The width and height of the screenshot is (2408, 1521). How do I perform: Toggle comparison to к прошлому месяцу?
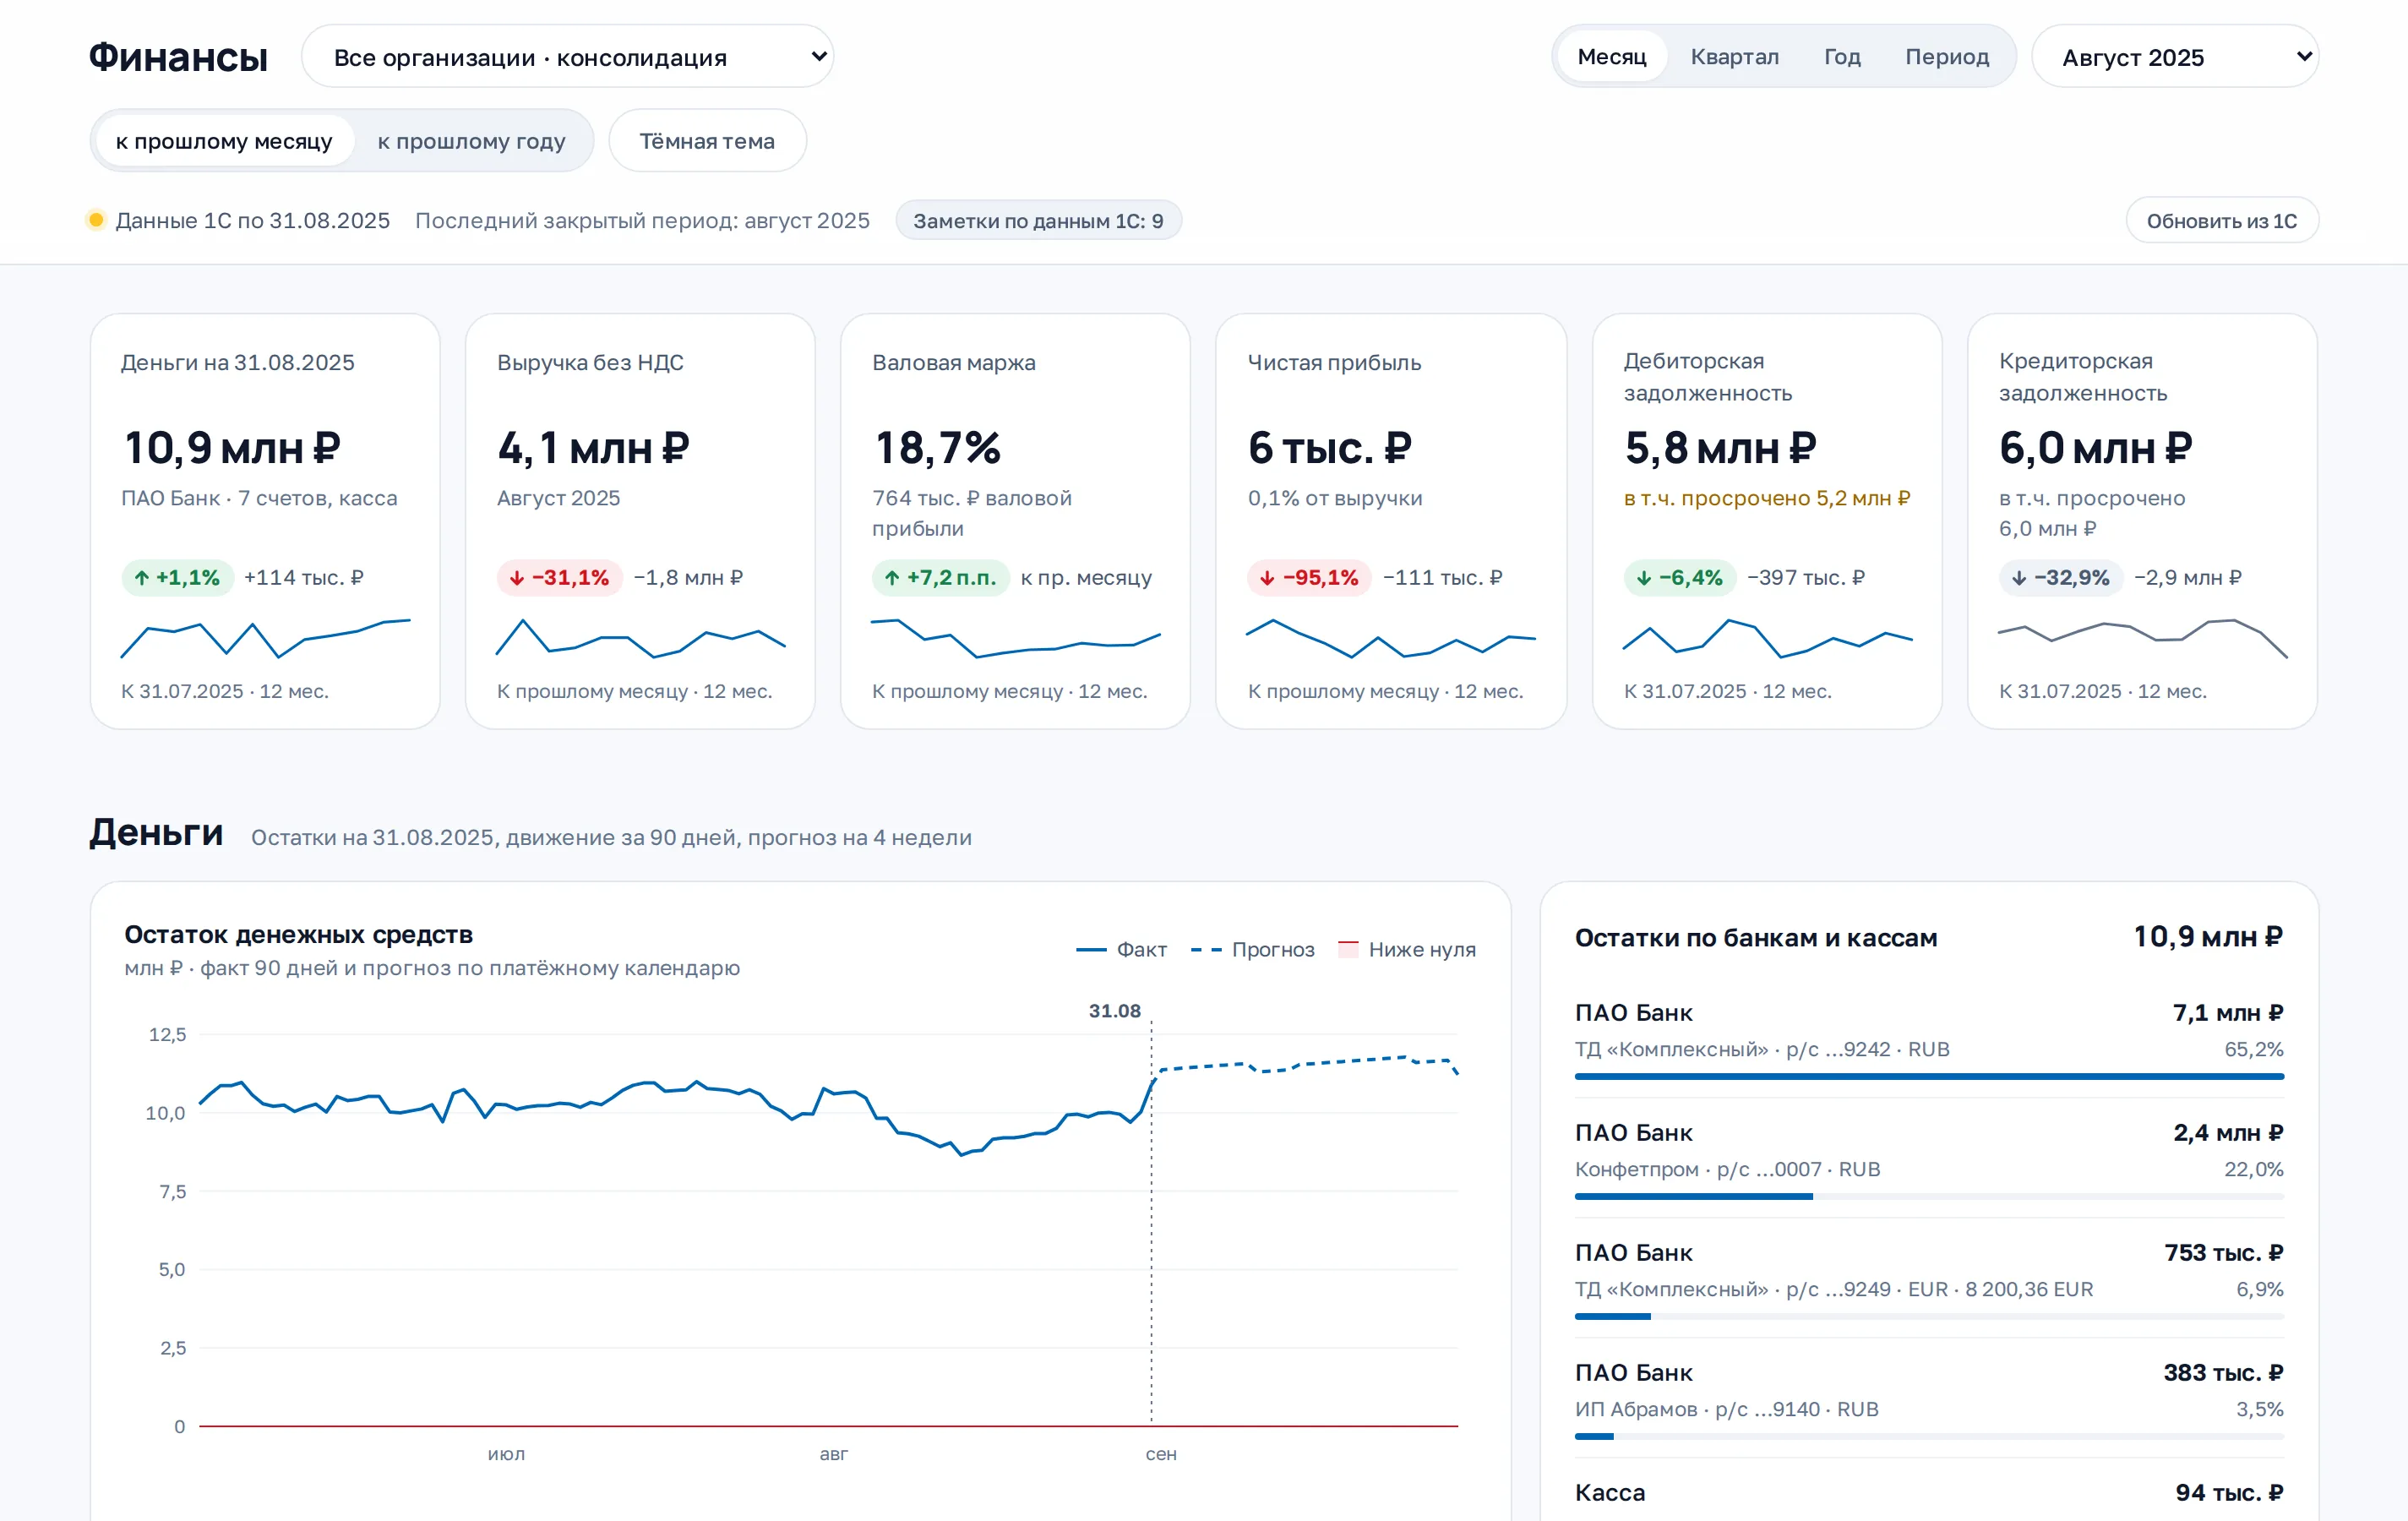[x=224, y=141]
